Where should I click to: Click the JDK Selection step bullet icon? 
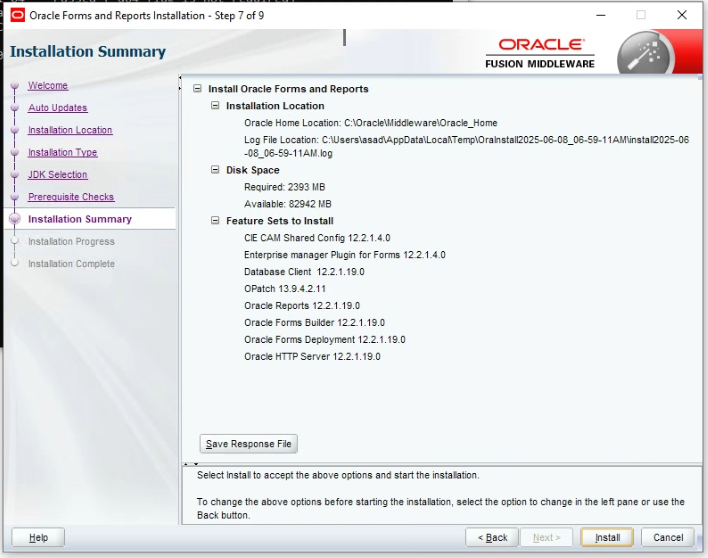tap(15, 175)
